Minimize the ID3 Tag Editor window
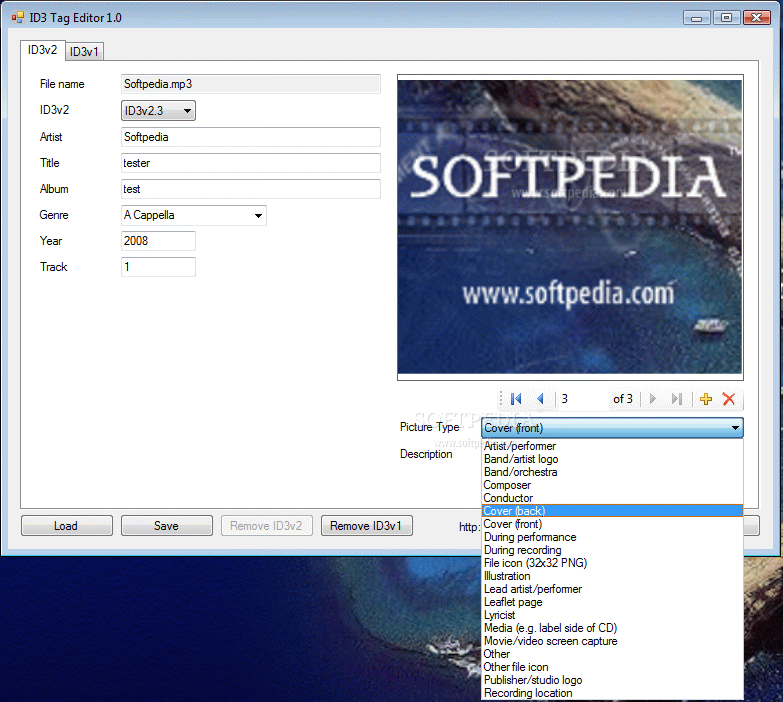Screen dimensions: 783x702 click(x=697, y=17)
